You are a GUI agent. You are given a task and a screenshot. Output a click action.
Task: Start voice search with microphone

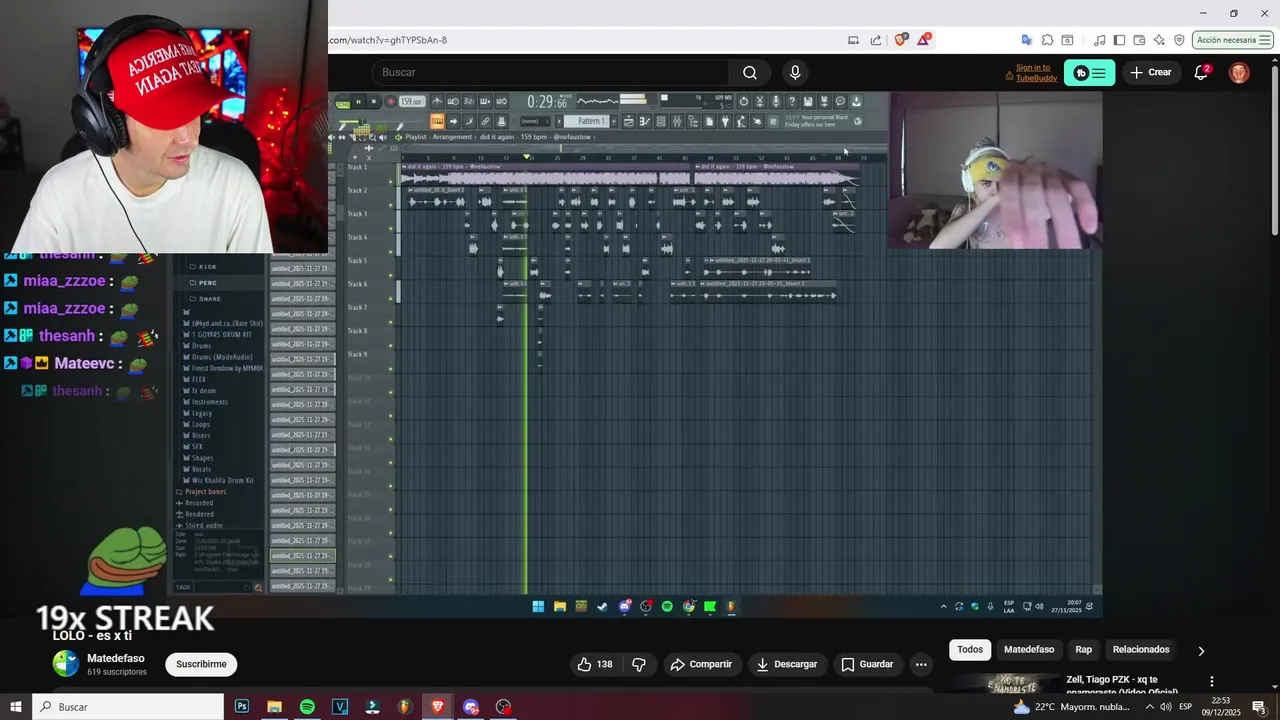click(x=795, y=72)
